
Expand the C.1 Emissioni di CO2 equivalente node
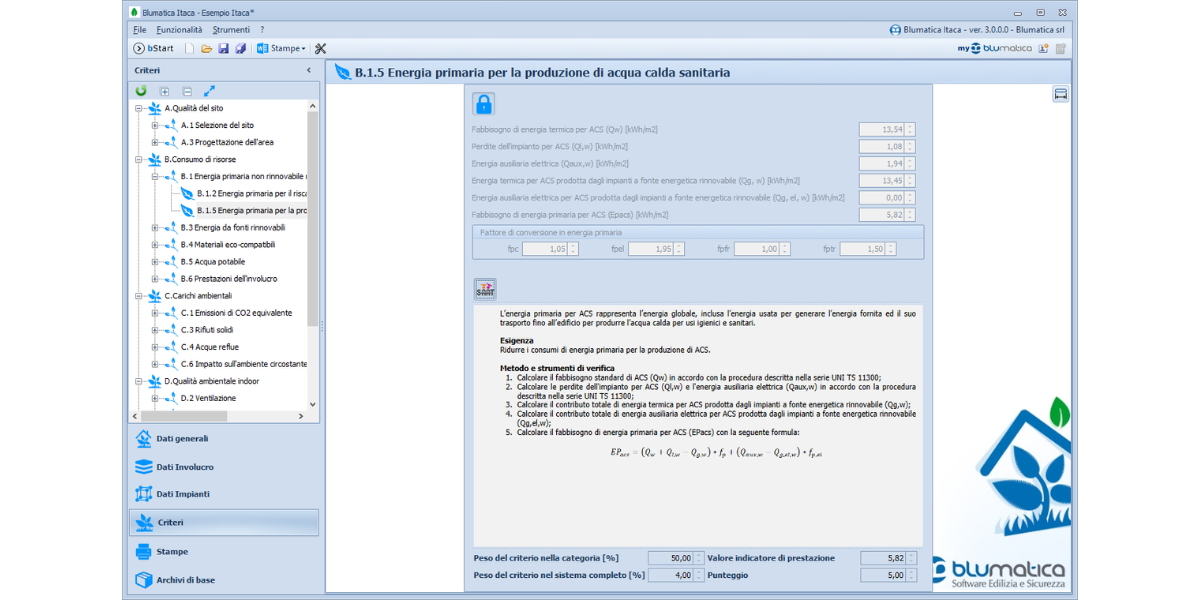click(x=155, y=313)
